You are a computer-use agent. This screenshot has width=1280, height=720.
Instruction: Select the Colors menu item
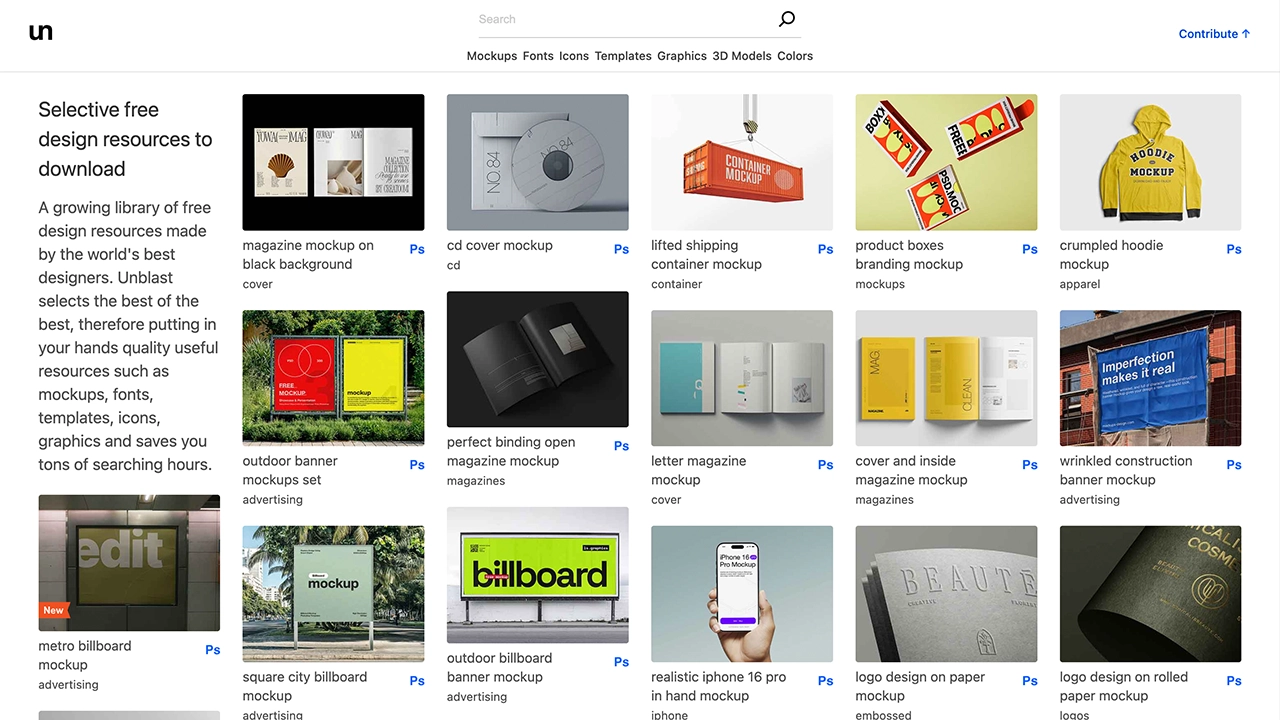pyautogui.click(x=795, y=56)
